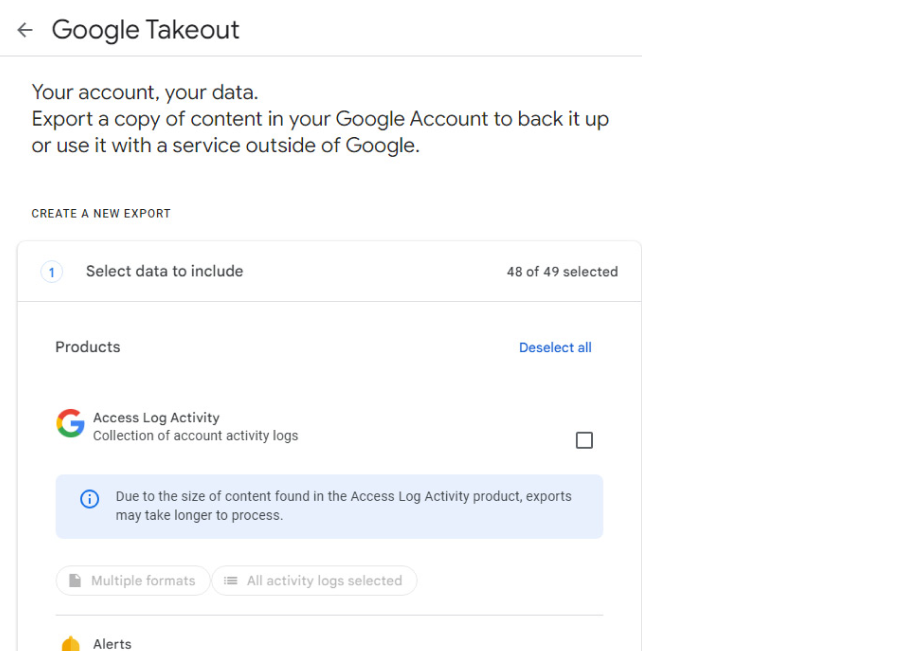Click the file icon in Multiple formats chip
Viewport: 918px width, 651px height.
tap(75, 580)
